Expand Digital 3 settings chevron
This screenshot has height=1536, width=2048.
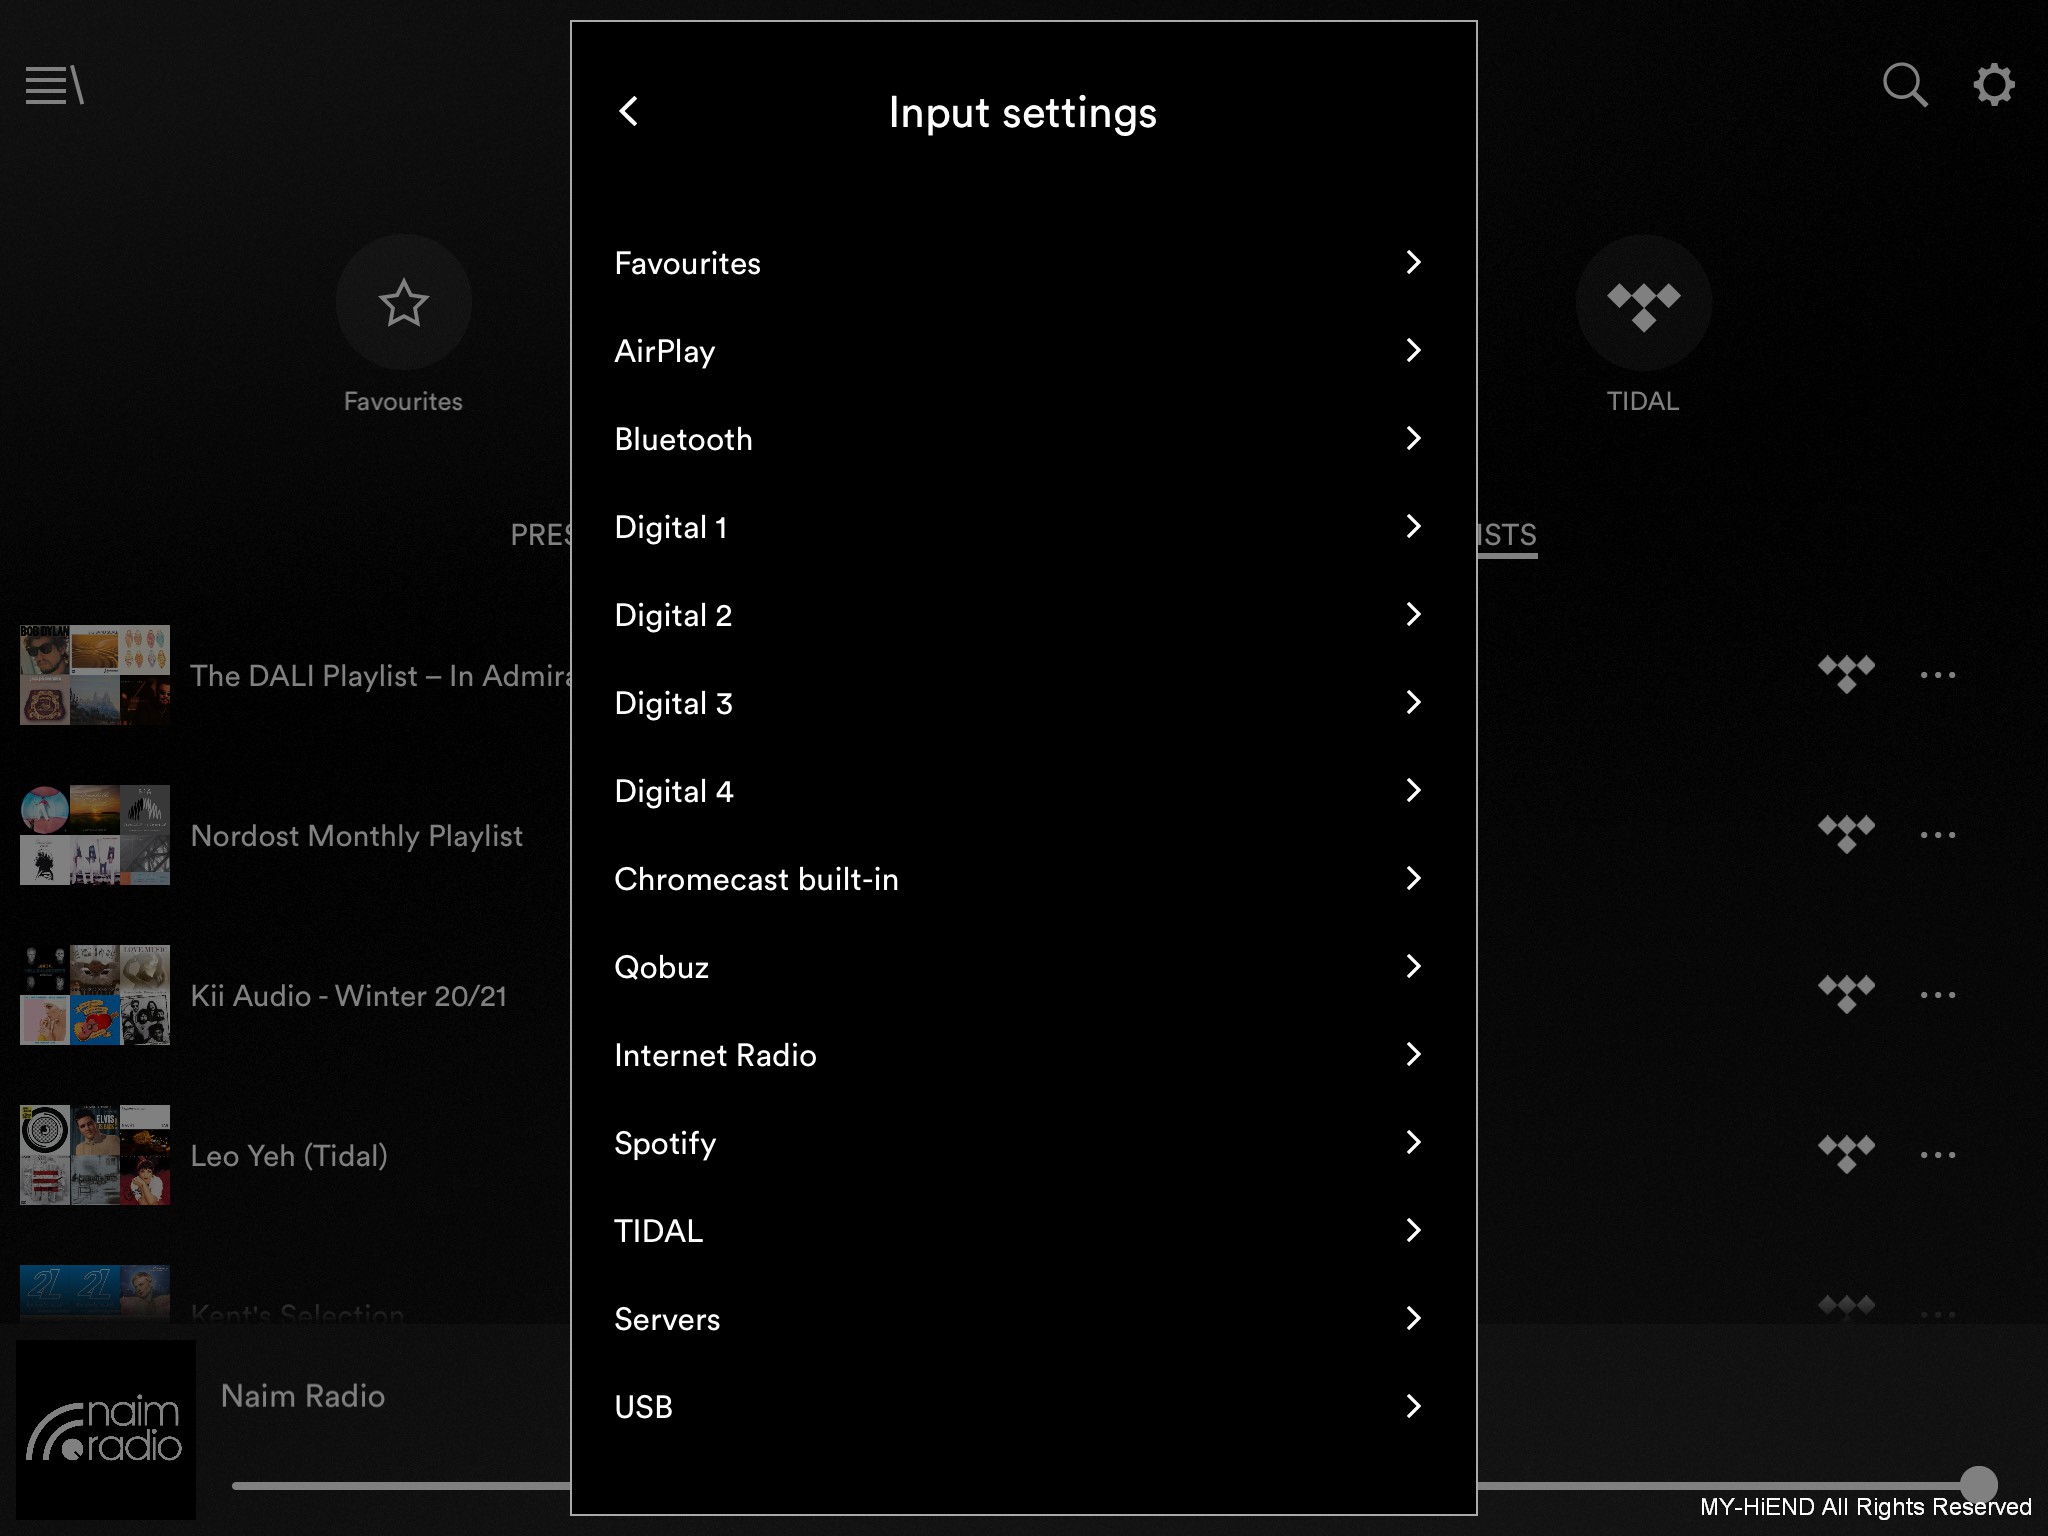[x=1413, y=703]
